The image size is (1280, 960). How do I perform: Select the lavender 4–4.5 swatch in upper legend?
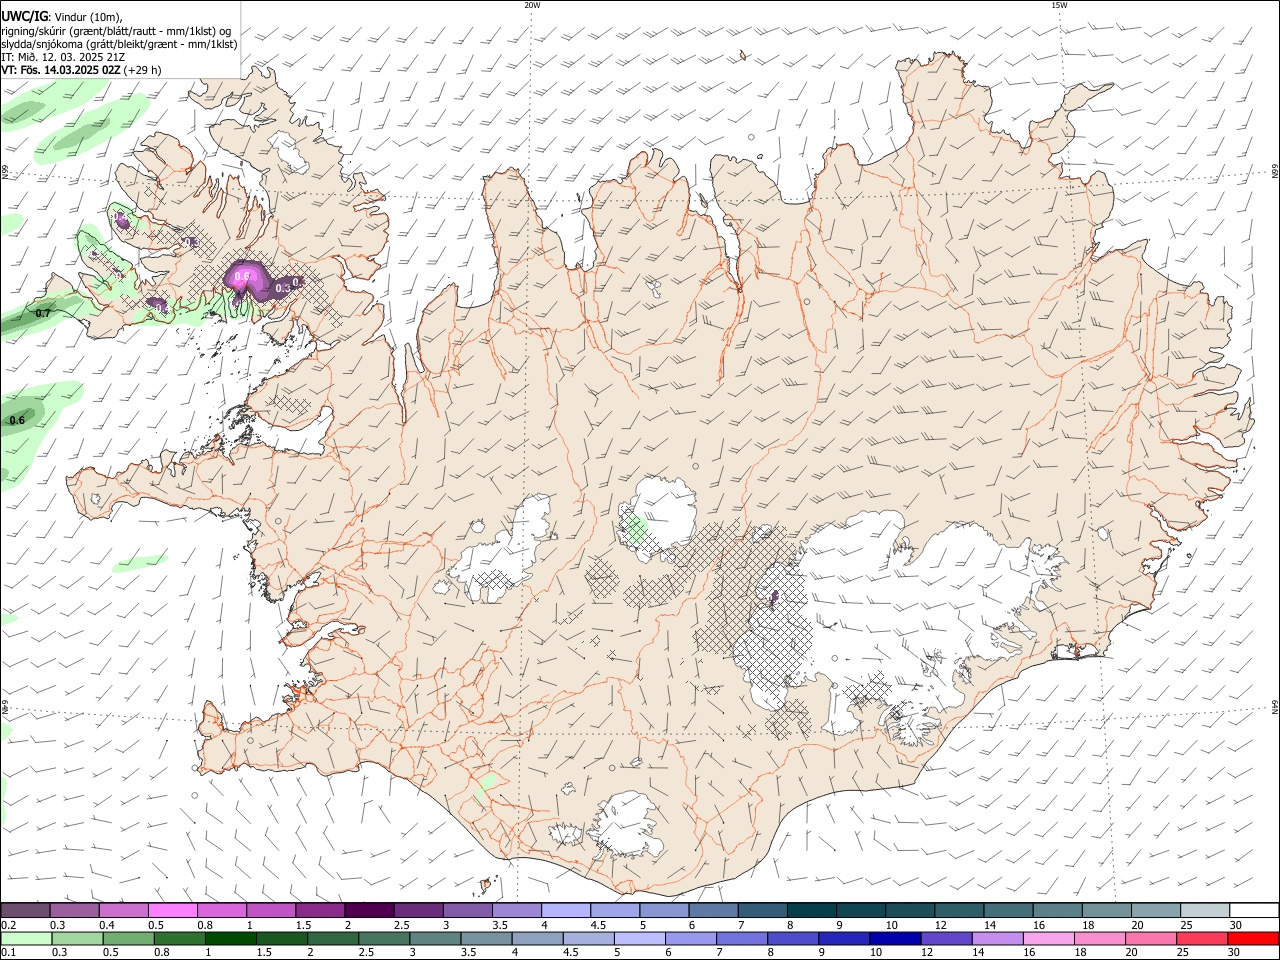(x=566, y=910)
